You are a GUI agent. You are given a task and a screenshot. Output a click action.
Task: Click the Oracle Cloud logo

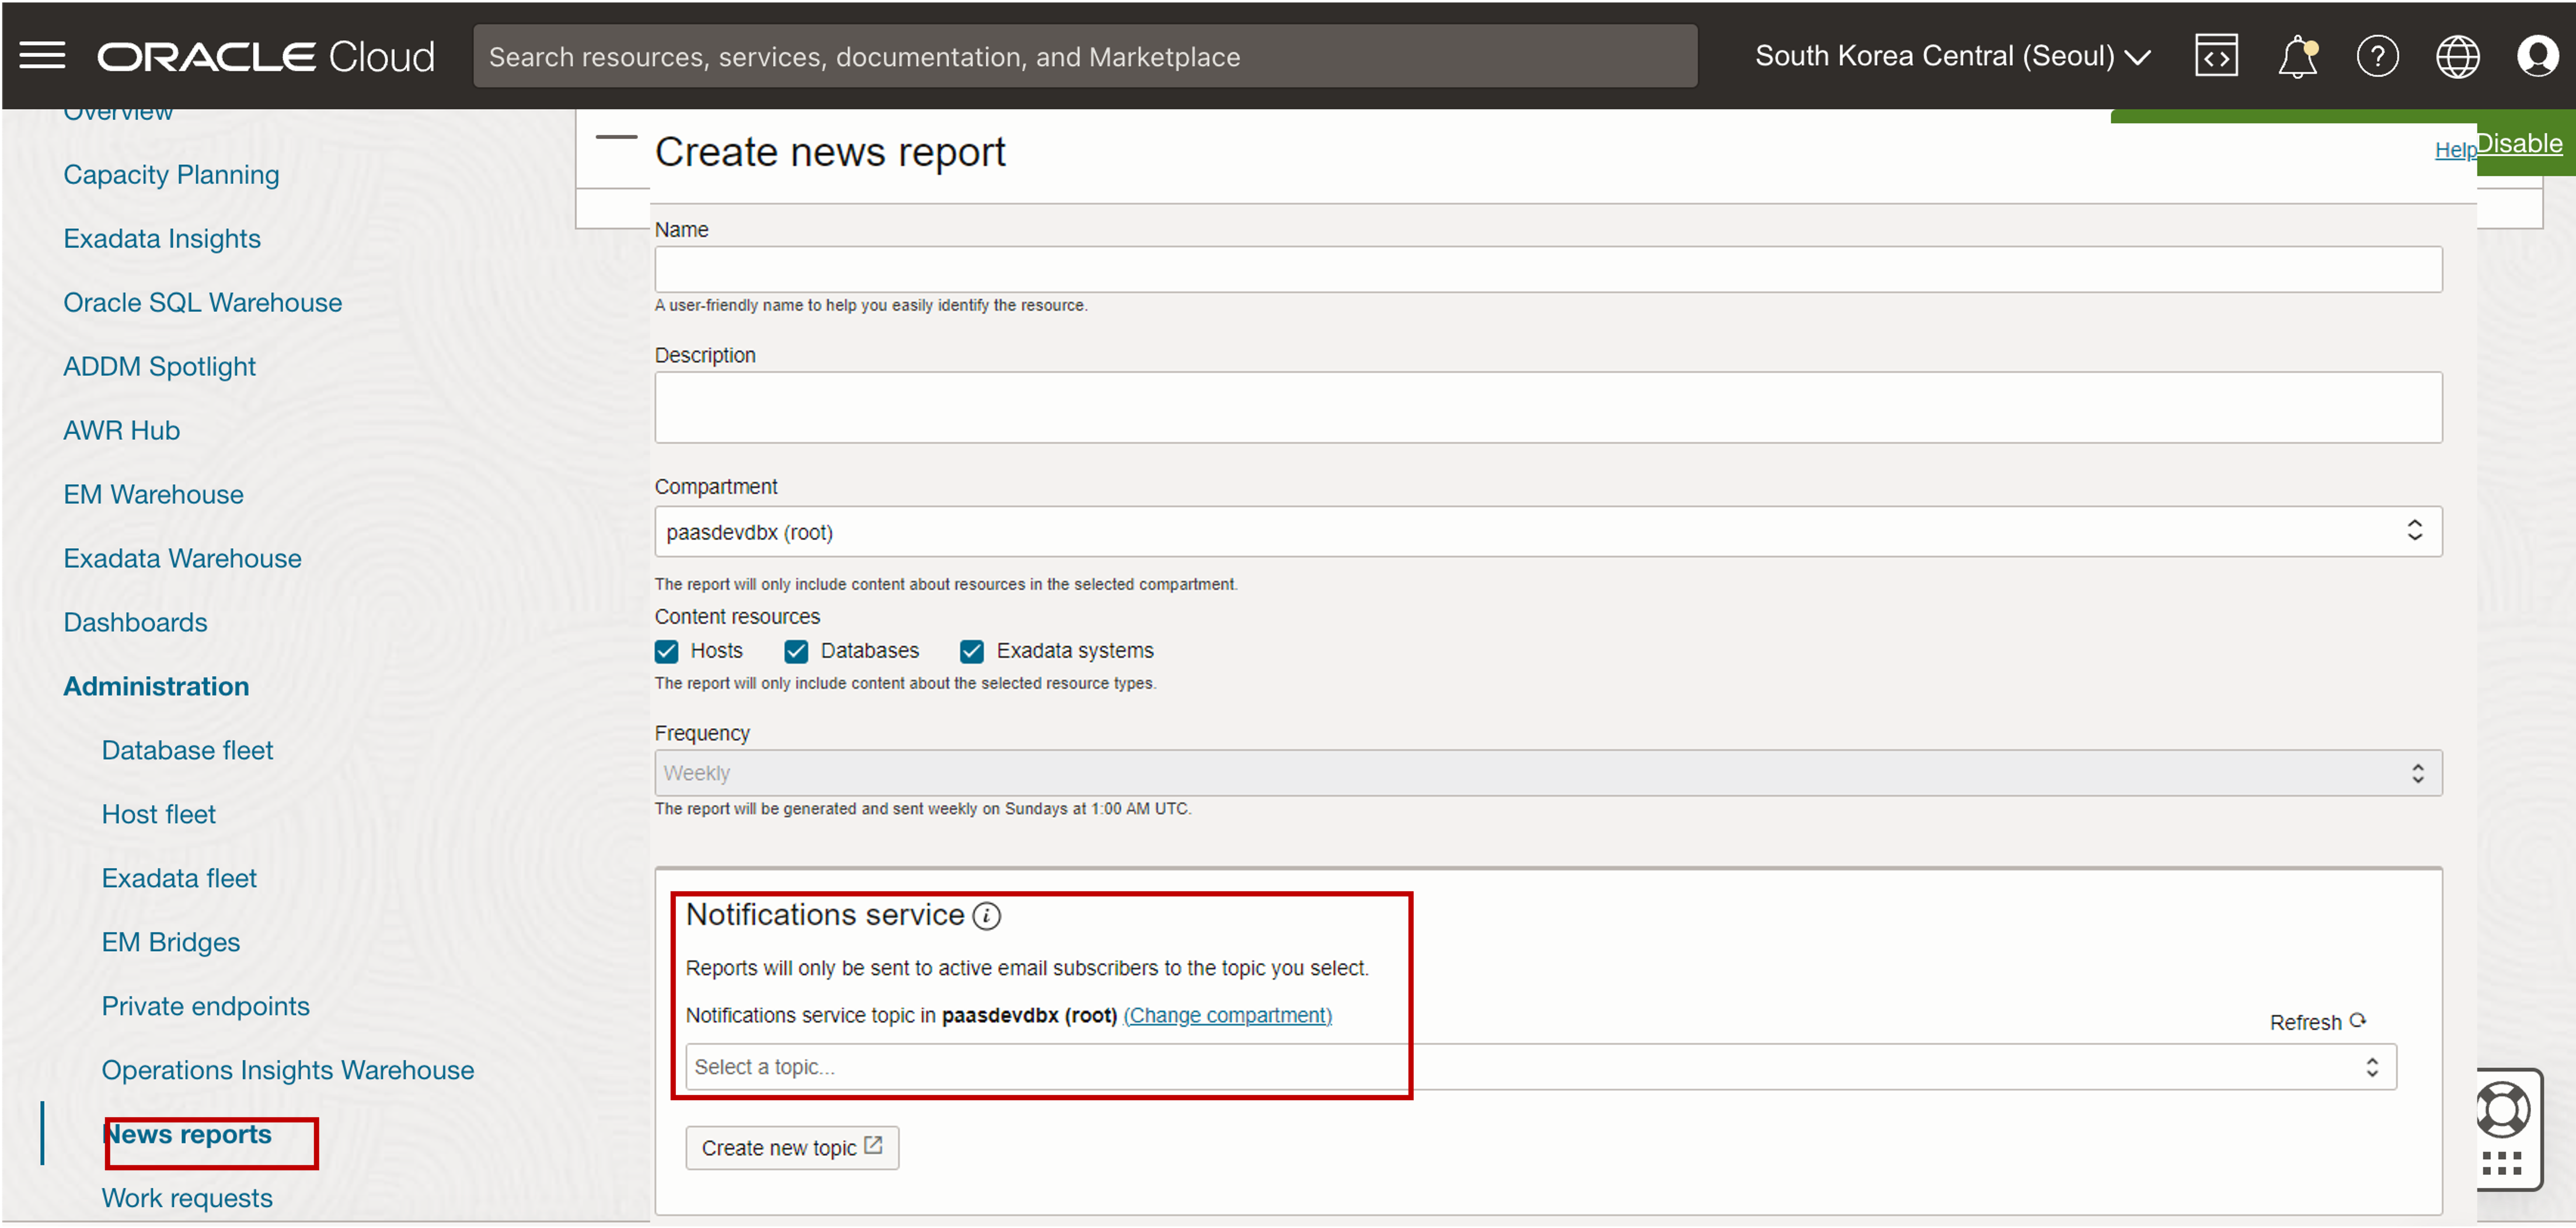tap(266, 56)
